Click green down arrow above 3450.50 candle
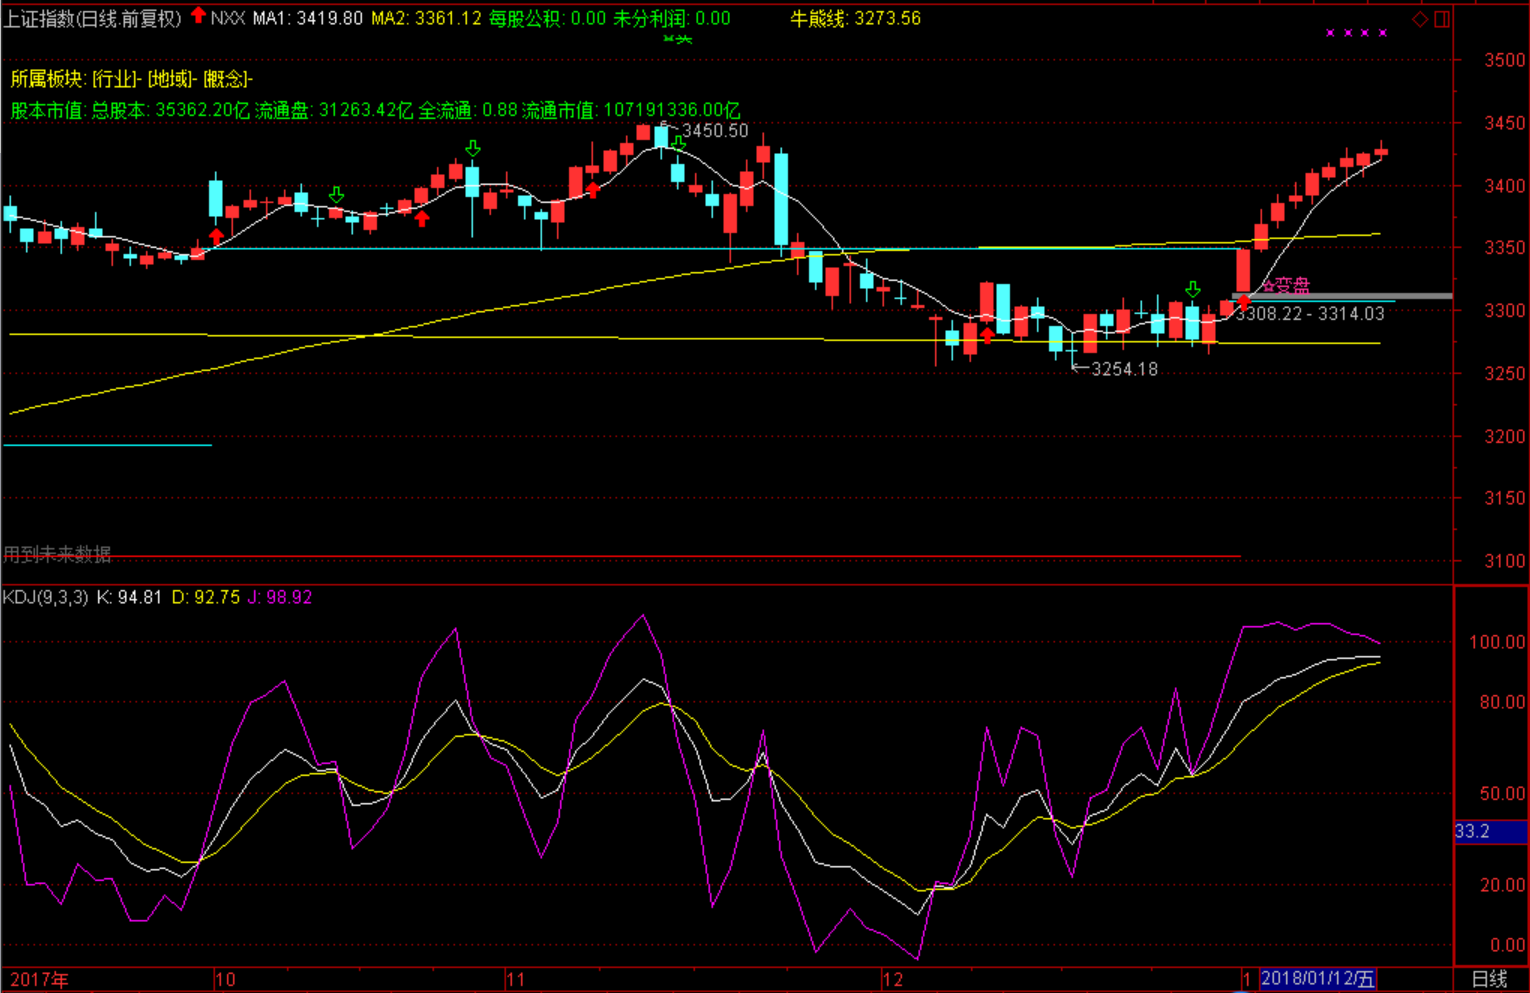Screen dimensions: 1530x993 pyautogui.click(x=679, y=143)
